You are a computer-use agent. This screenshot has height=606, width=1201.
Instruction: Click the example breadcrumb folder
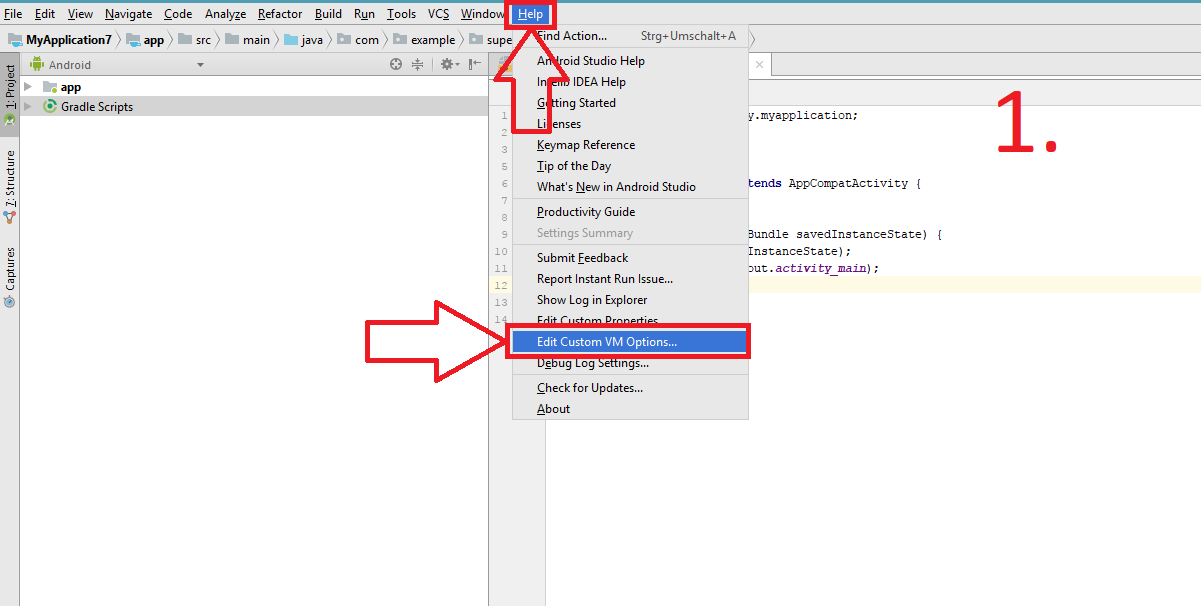click(424, 40)
